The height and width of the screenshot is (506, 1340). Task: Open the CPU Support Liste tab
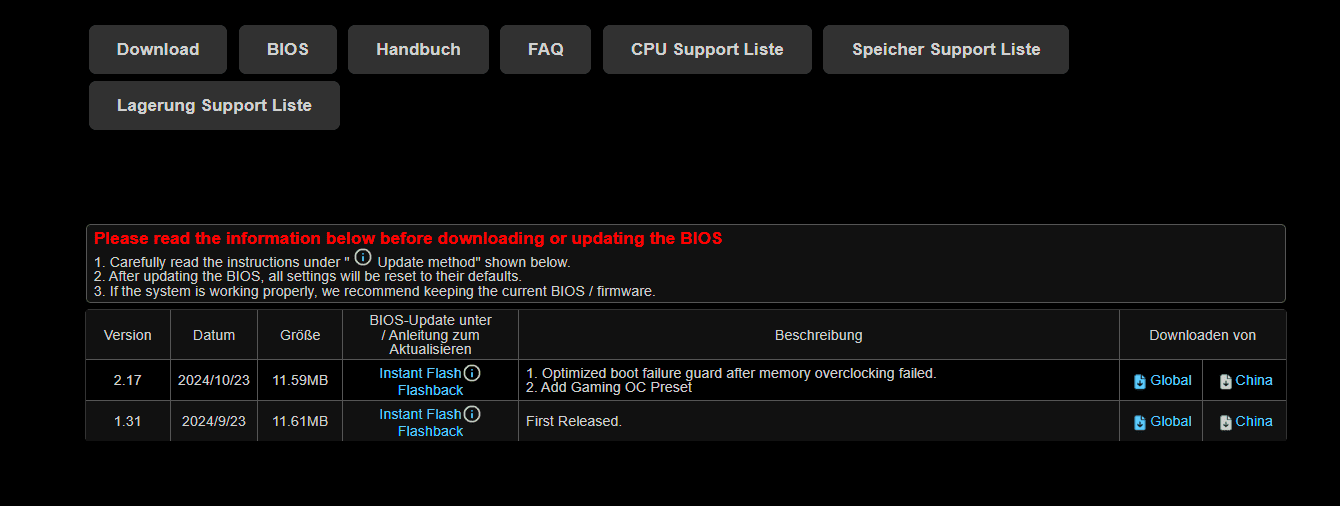(x=707, y=50)
